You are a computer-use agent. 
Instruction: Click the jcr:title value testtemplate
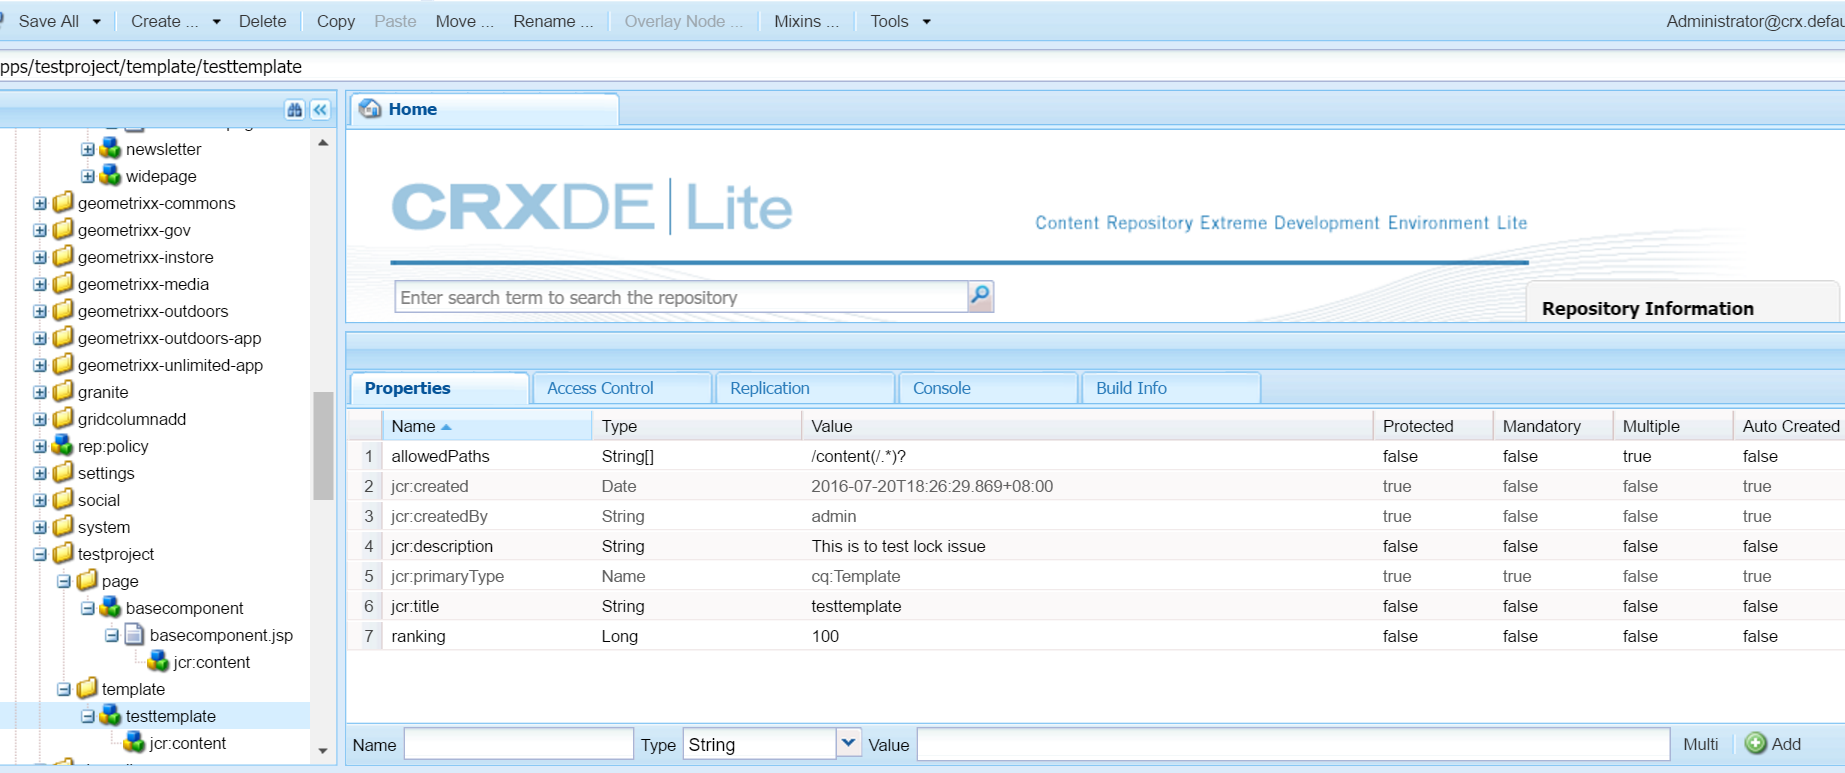pyautogui.click(x=856, y=606)
